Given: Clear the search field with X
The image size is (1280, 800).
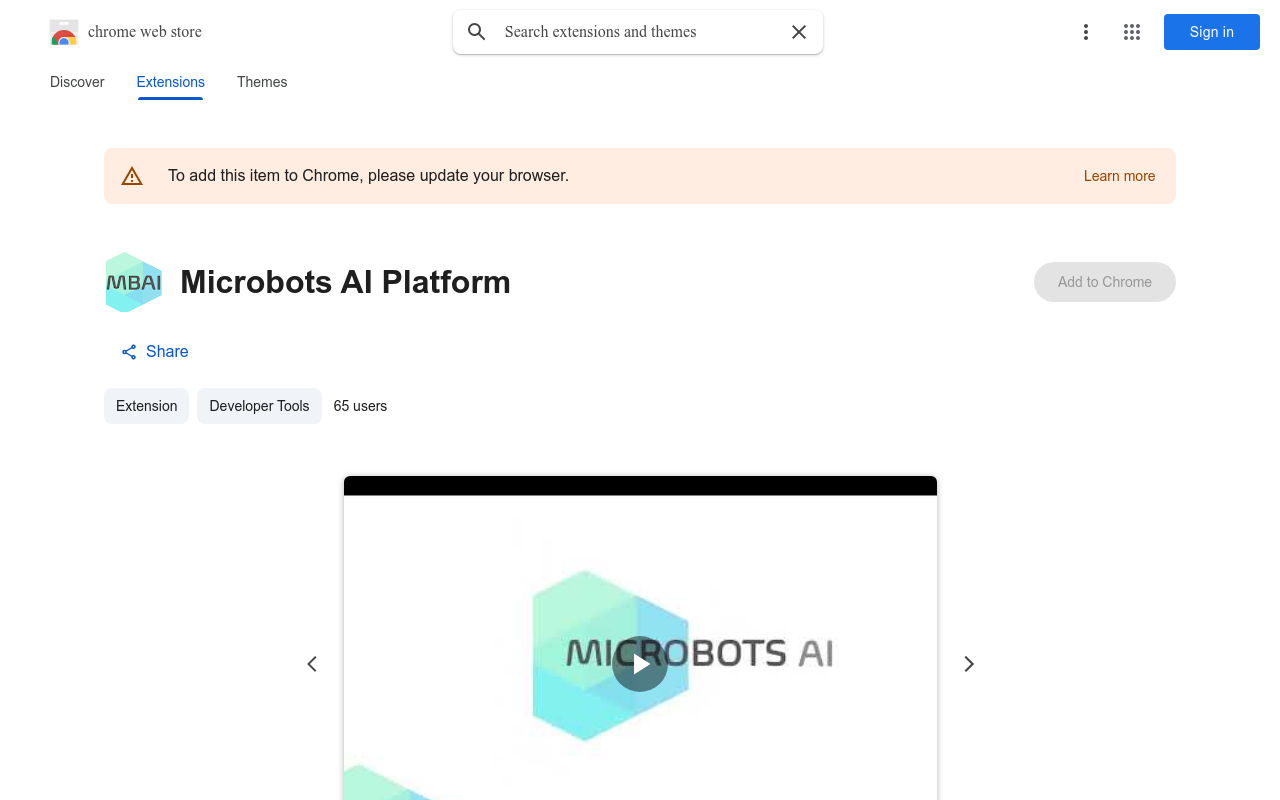Looking at the screenshot, I should pyautogui.click(x=799, y=32).
